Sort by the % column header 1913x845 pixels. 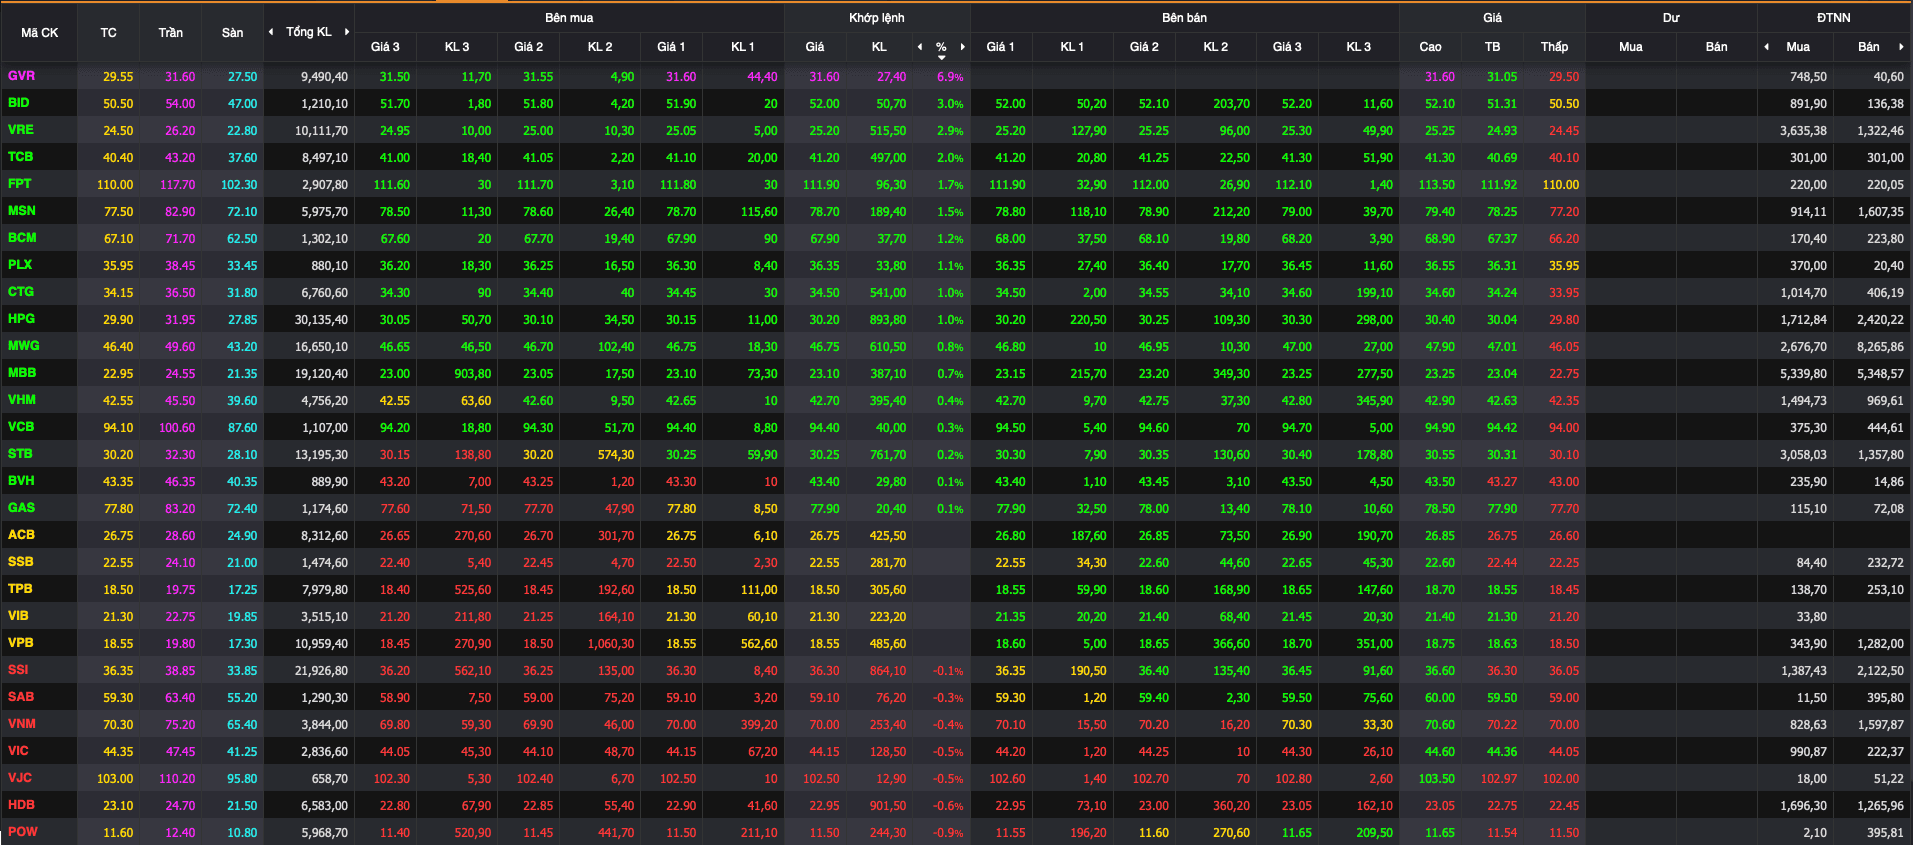941,47
